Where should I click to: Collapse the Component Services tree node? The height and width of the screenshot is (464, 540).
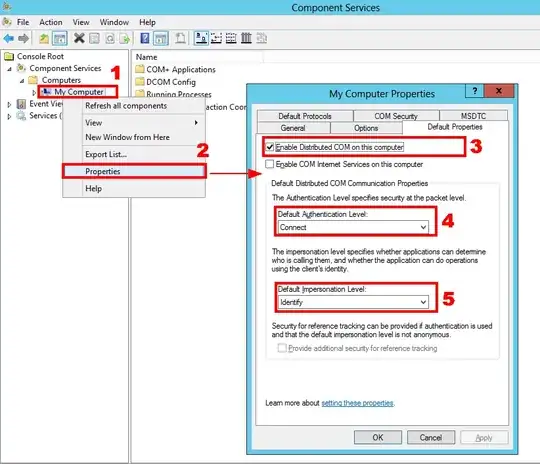pyautogui.click(x=10, y=69)
